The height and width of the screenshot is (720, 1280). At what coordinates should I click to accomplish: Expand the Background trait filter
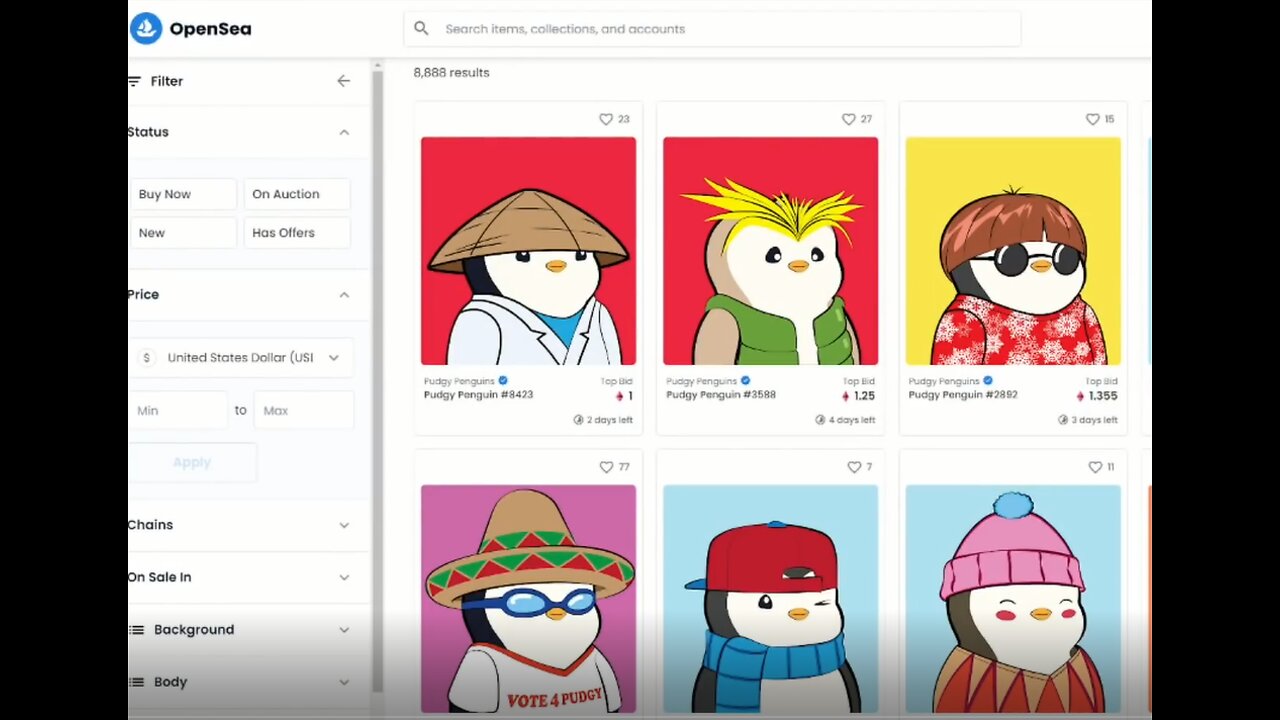tap(344, 630)
